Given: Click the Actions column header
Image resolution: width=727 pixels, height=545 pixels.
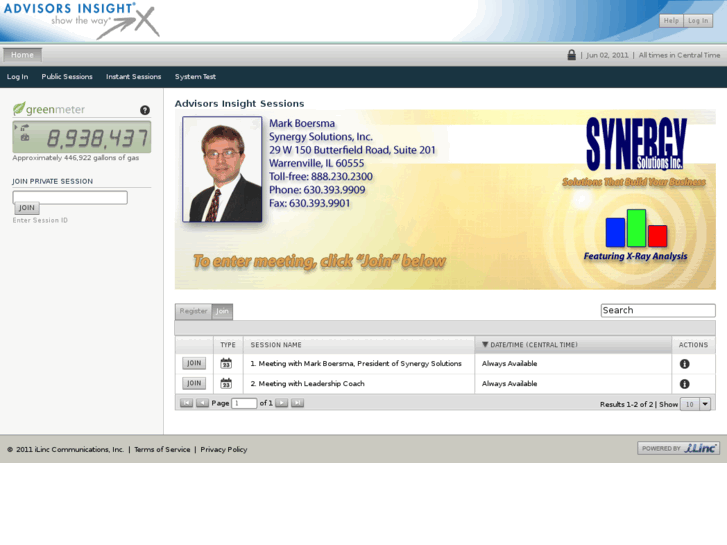Looking at the screenshot, I should click(693, 345).
